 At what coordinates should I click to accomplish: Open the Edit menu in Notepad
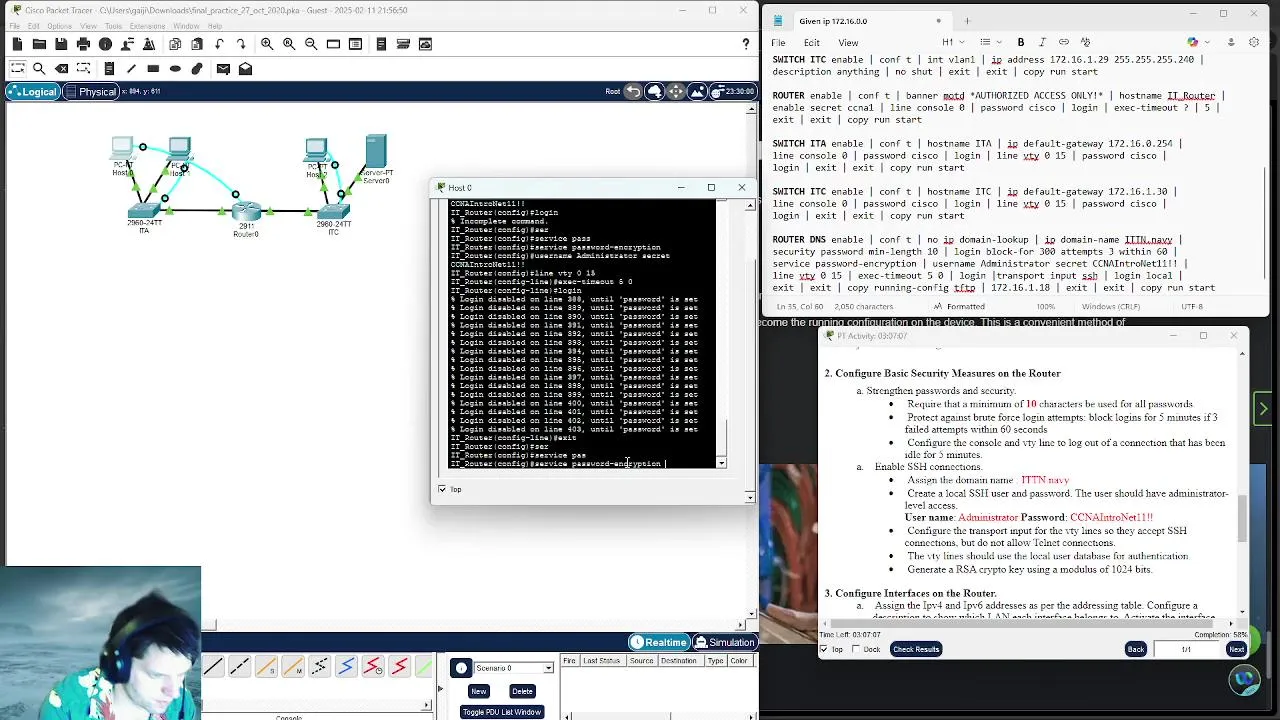click(812, 42)
